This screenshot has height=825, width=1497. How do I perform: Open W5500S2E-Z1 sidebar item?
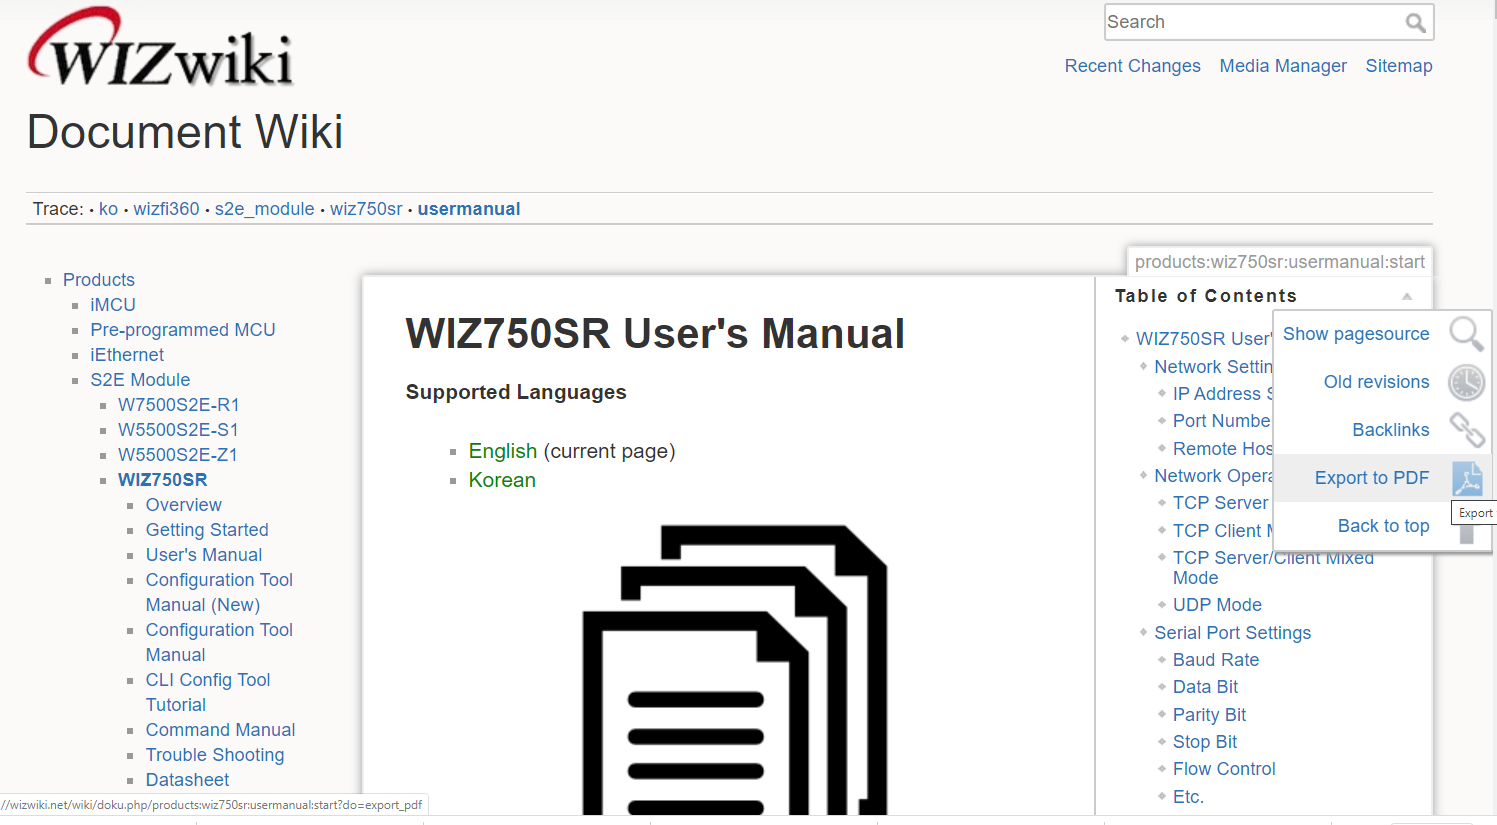click(x=177, y=455)
